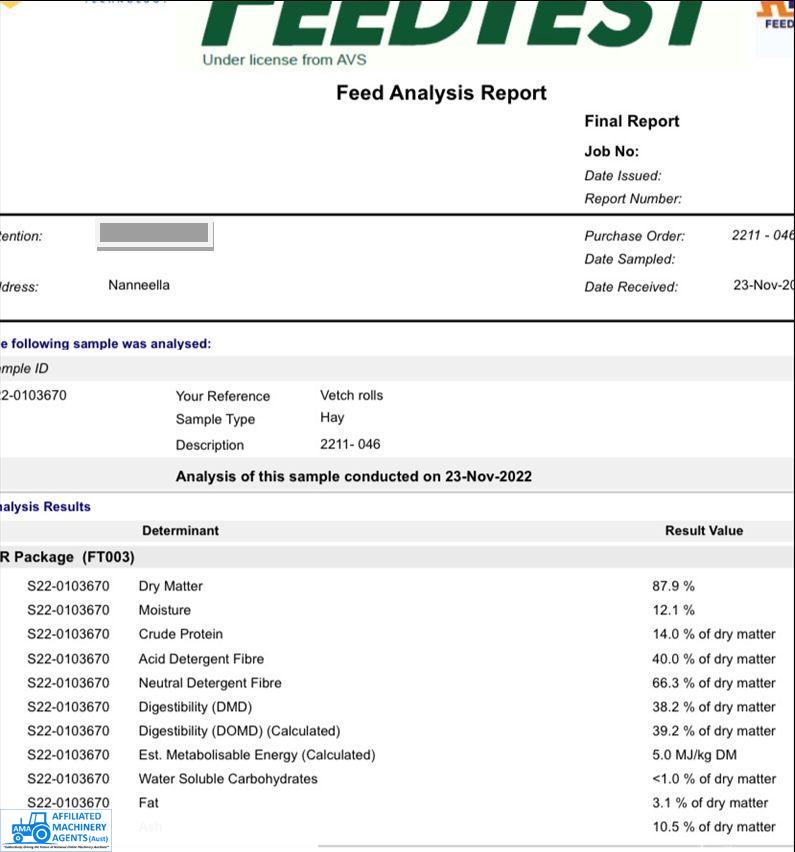Viewport: 795px width, 852px height.
Task: Click the 'Moisture' determinant
Action: 165,610
